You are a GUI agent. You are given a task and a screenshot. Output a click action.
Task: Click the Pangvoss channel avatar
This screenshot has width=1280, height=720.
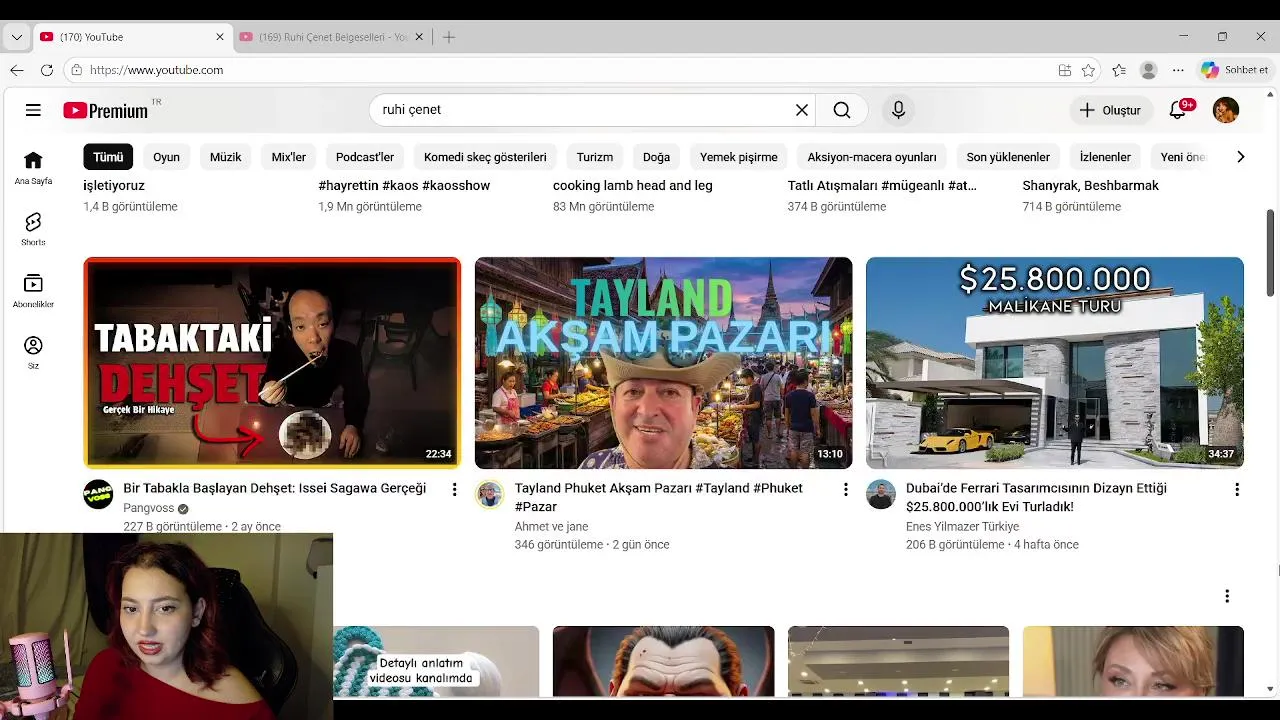98,494
